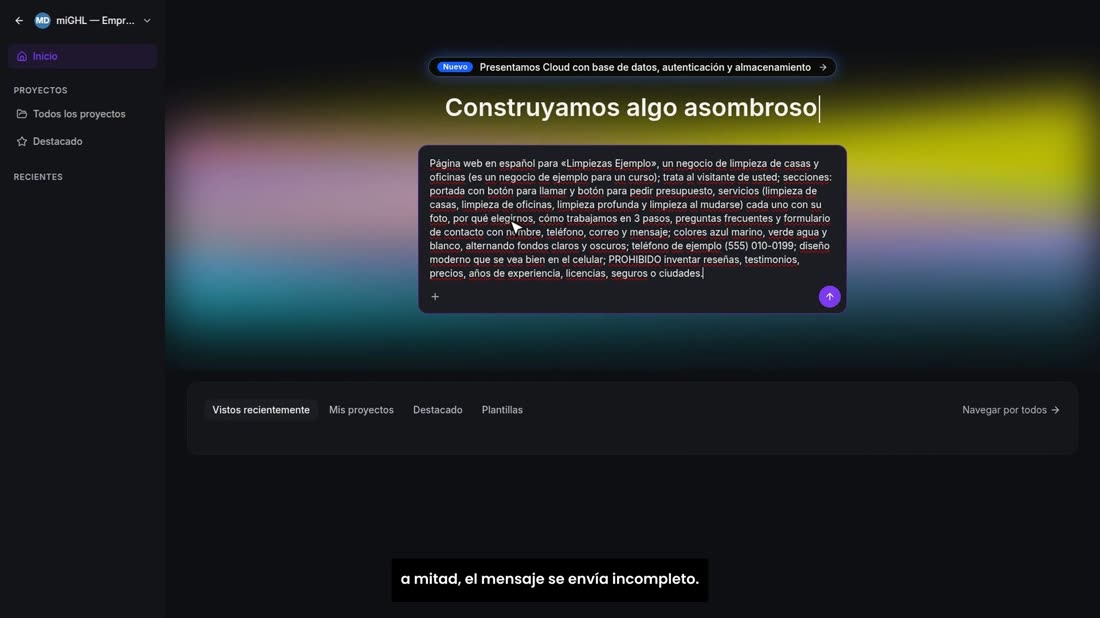Open the Cloud announcement banner text
This screenshot has height=618, width=1100.
coord(645,67)
